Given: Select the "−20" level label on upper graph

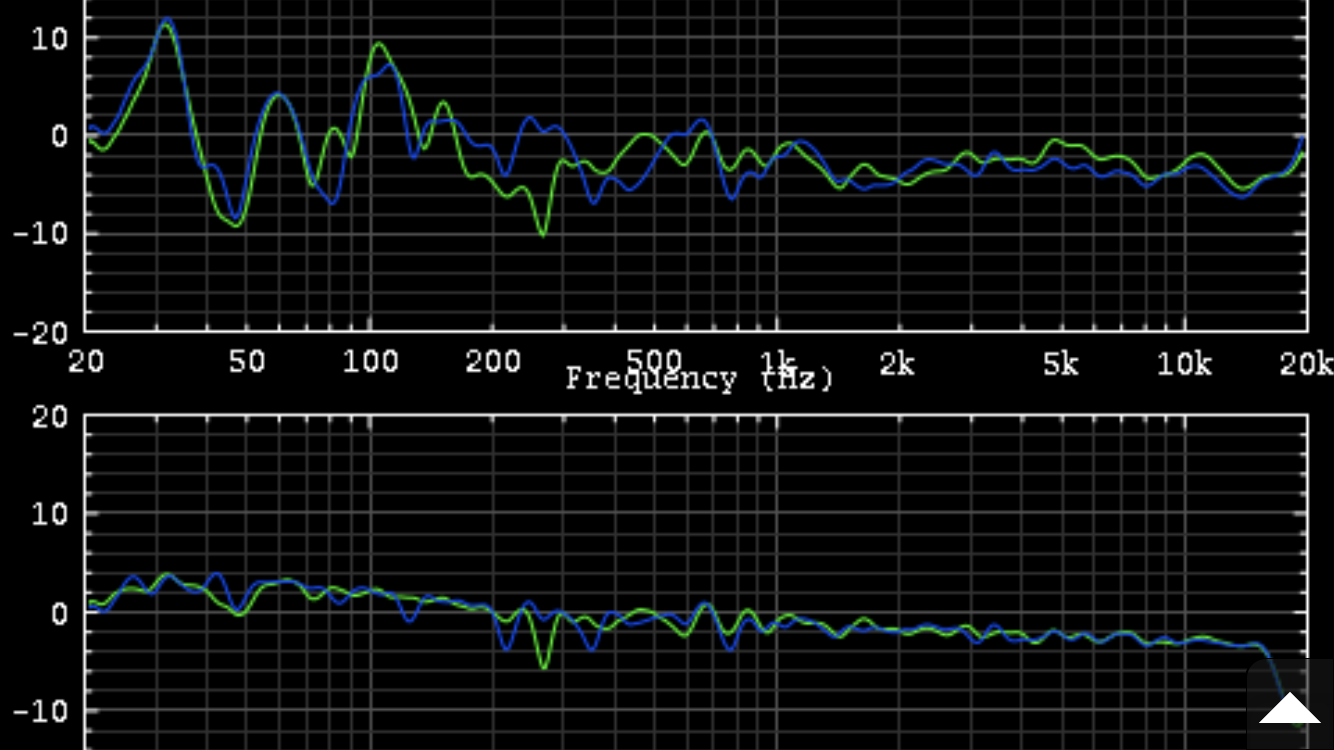Looking at the screenshot, I should pos(40,332).
